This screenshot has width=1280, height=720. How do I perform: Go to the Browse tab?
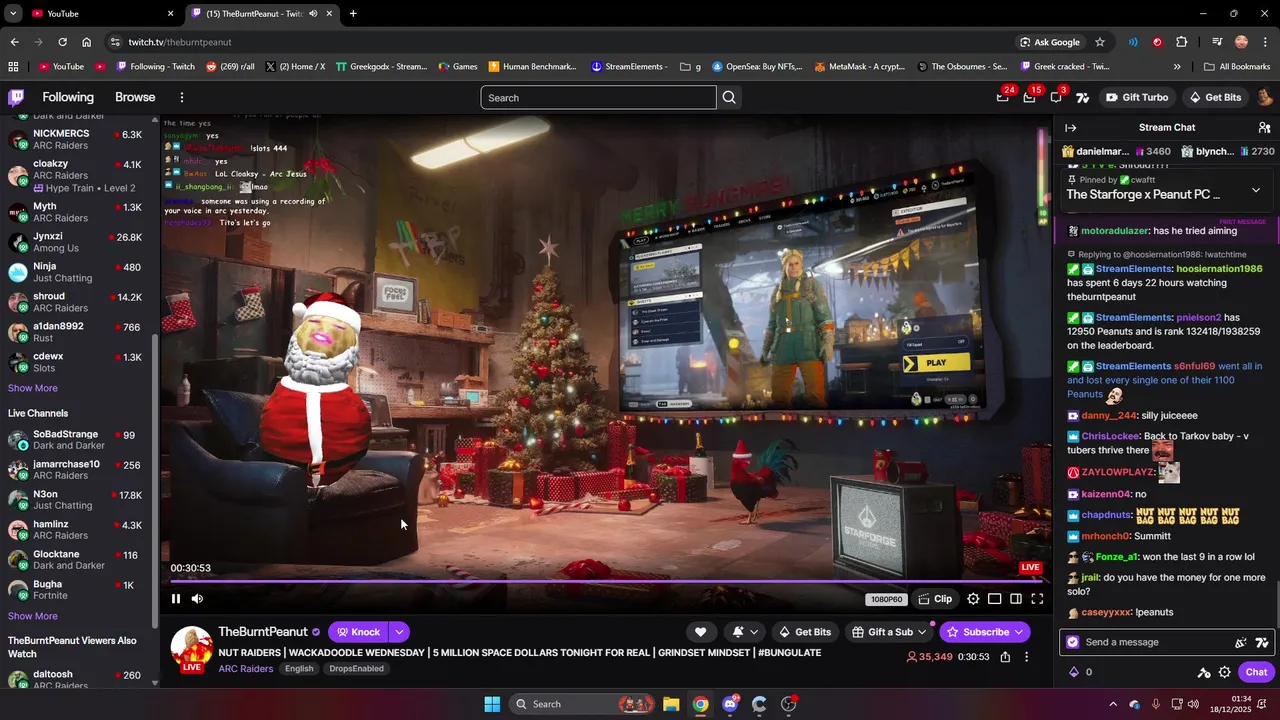(x=135, y=97)
